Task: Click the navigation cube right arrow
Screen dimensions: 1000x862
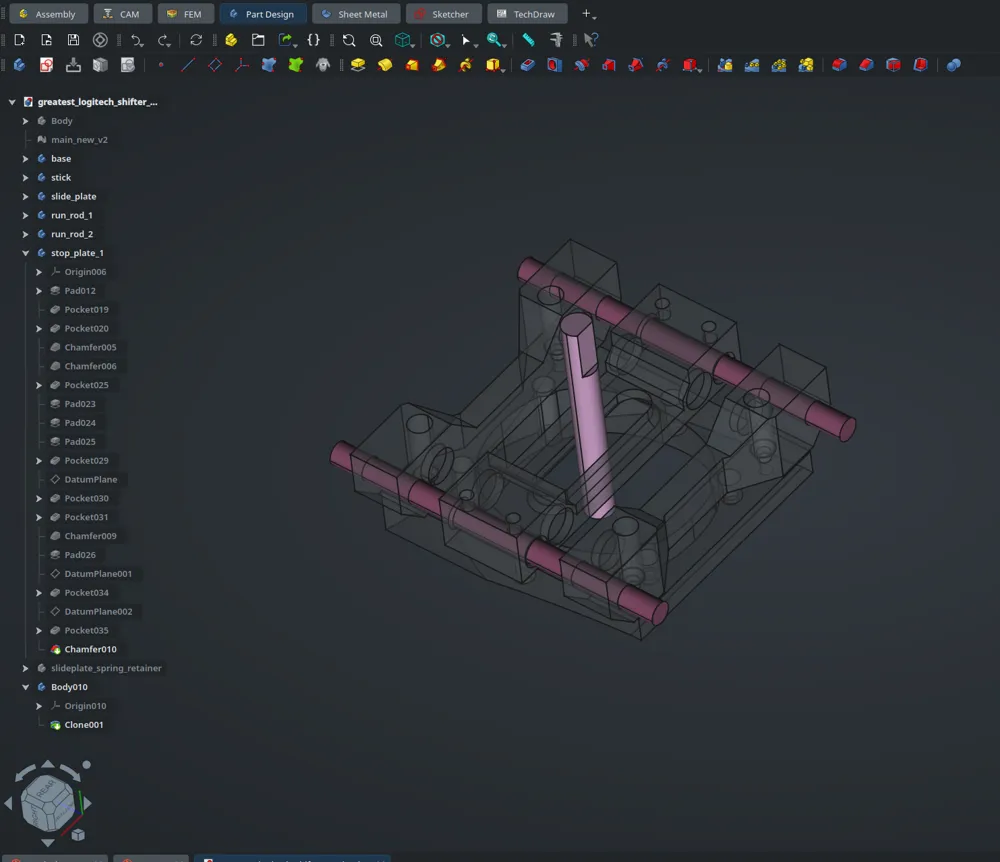Action: point(87,803)
